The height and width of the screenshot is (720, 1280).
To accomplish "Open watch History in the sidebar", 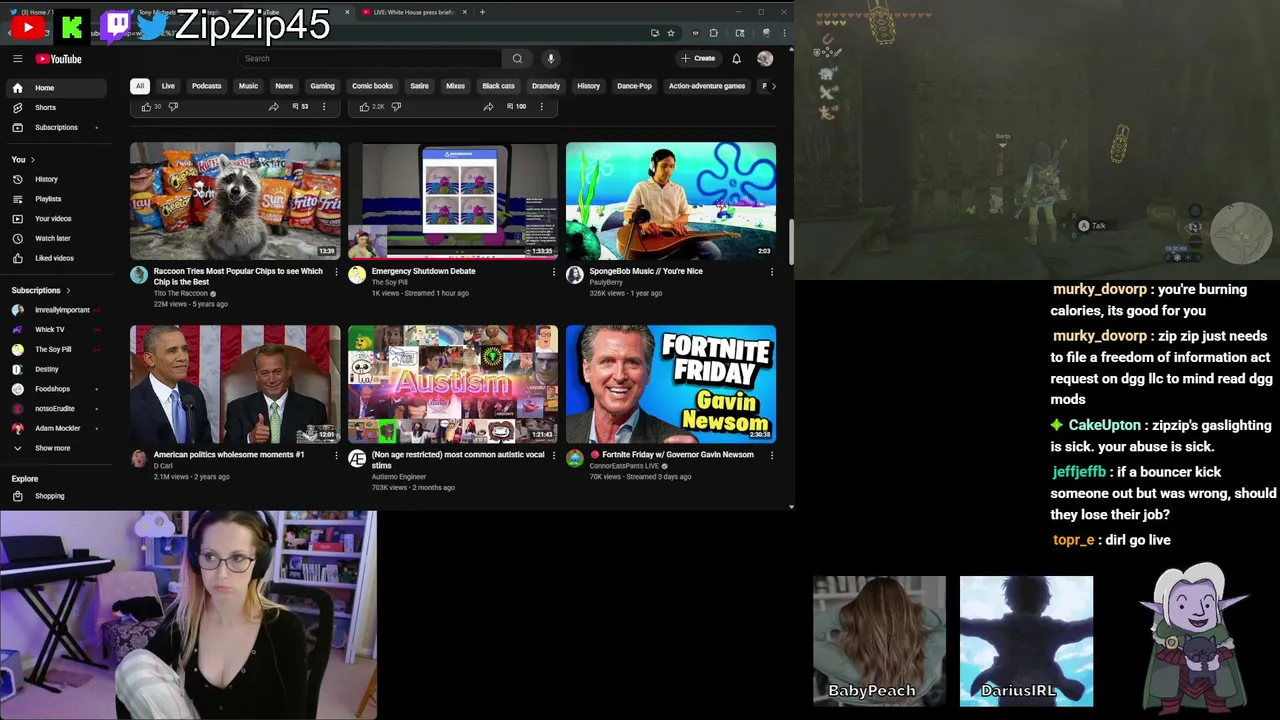I will (x=57, y=179).
